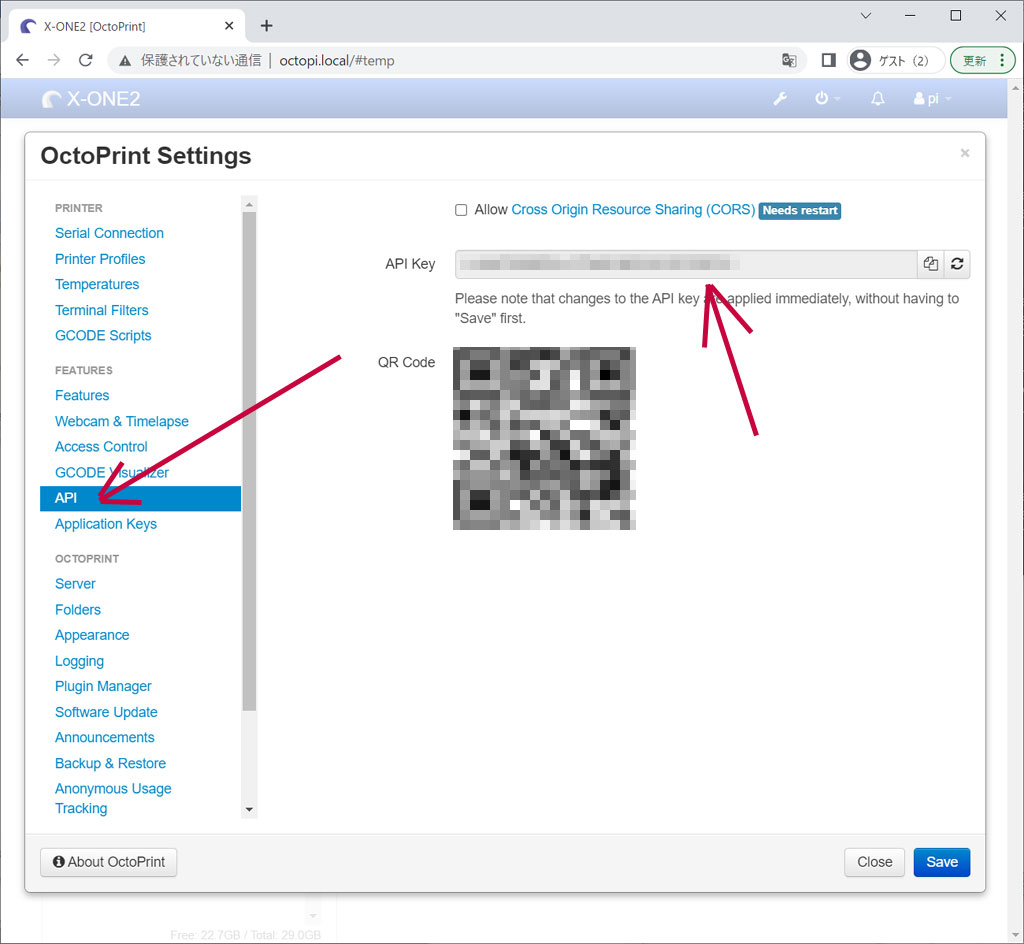Follow the Cross Origin Resource Sharing link
The image size is (1024, 944).
(632, 210)
